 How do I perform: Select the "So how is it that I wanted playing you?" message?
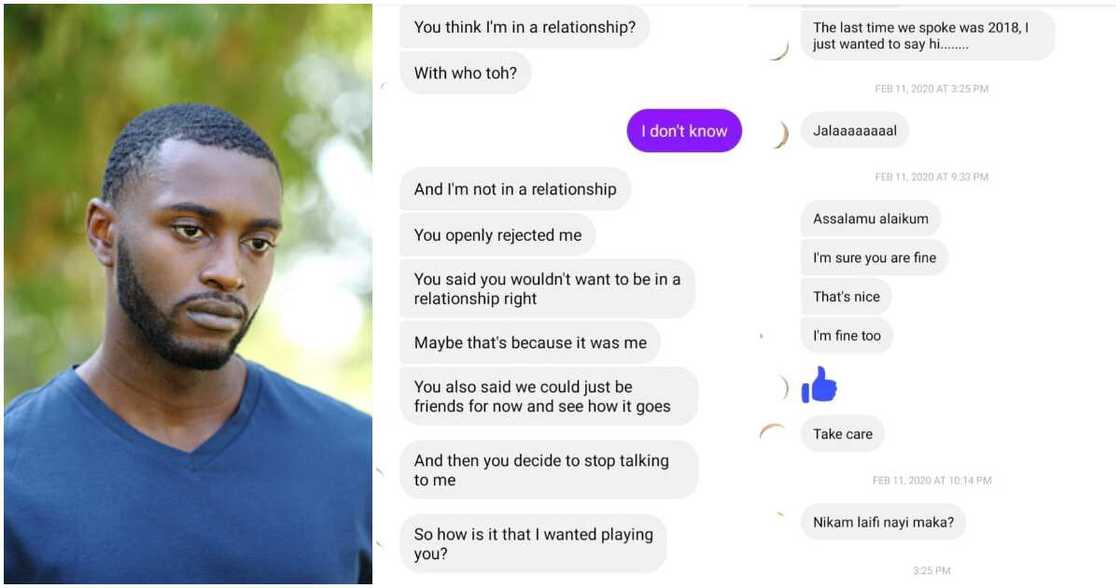point(533,544)
